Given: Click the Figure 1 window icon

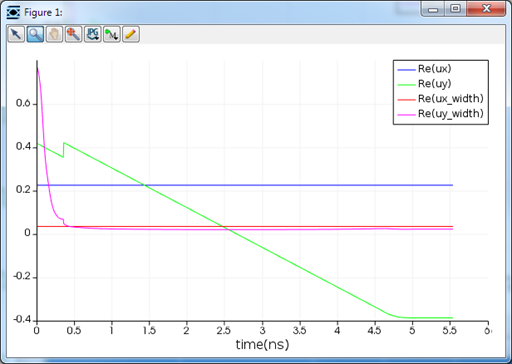Looking at the screenshot, I should (13, 13).
